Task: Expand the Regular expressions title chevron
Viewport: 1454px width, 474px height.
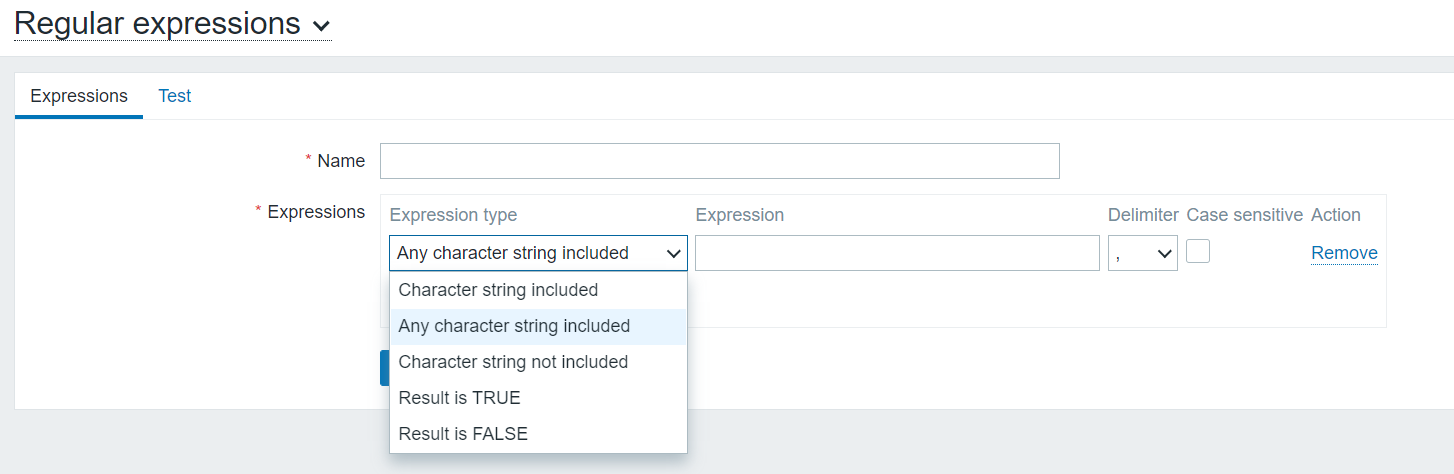Action: (321, 27)
